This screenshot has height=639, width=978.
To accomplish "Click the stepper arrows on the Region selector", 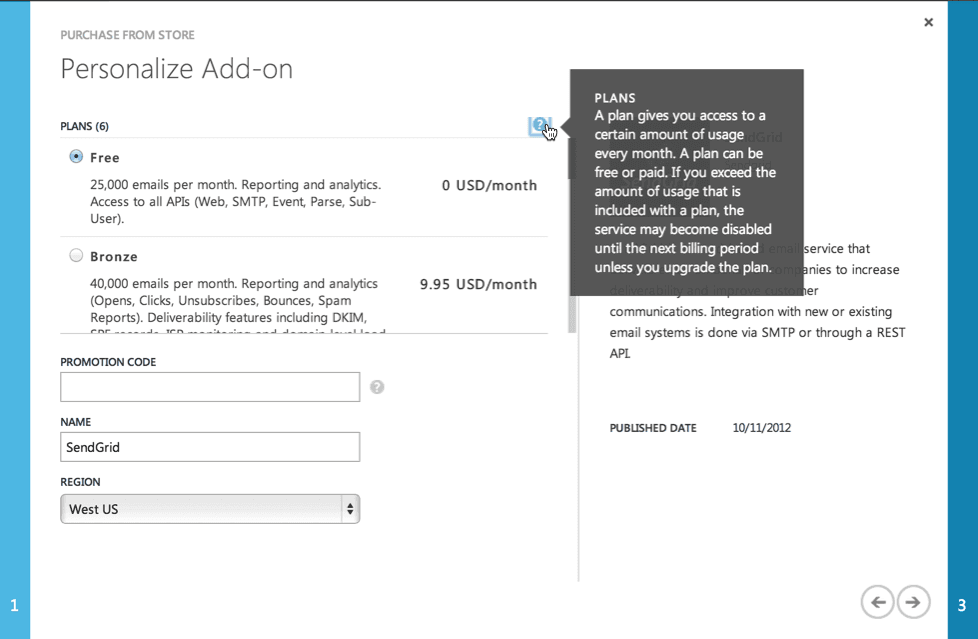I will [351, 508].
